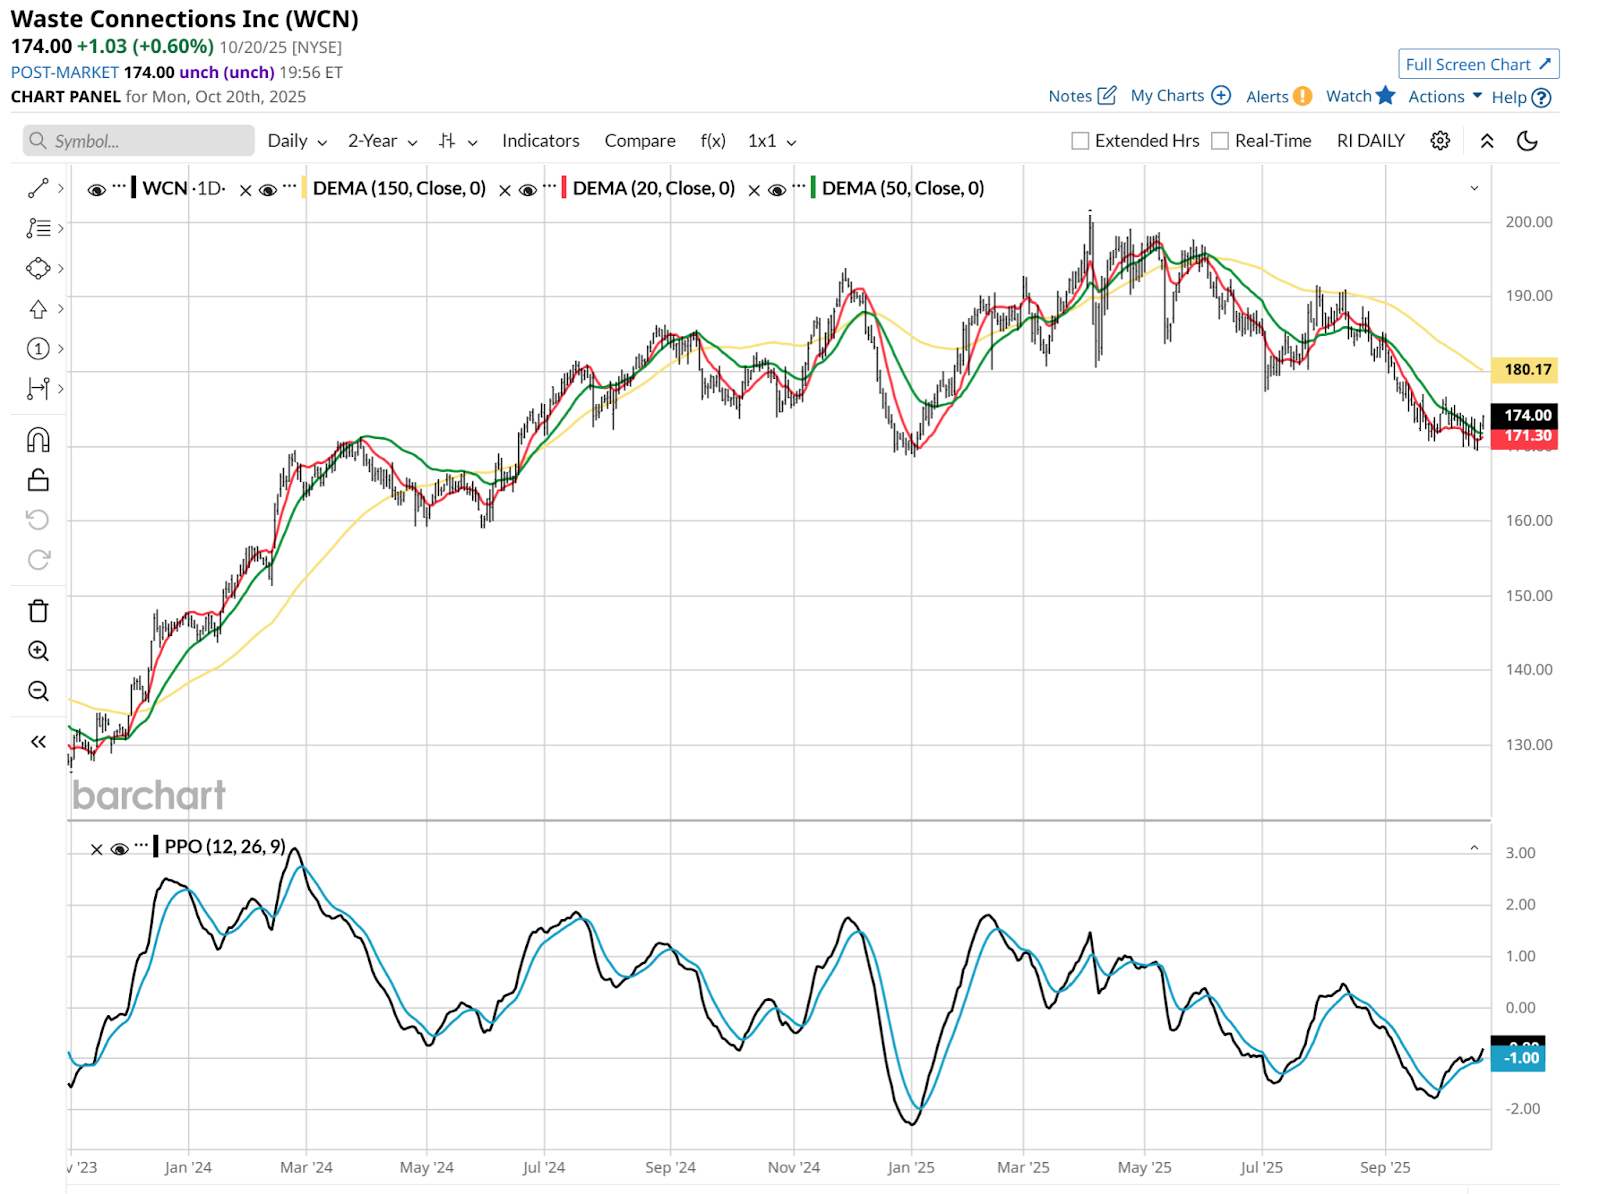Expand the 1x1 grid layout dropdown
Viewport: 1600px width, 1194px height.
coord(772,141)
